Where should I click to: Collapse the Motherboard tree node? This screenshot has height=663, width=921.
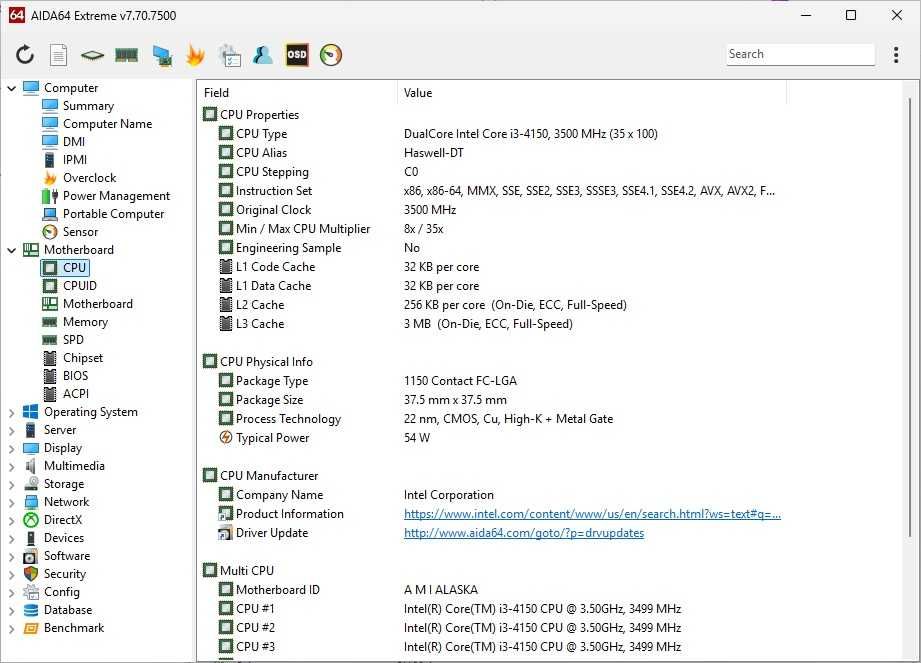click(x=11, y=250)
